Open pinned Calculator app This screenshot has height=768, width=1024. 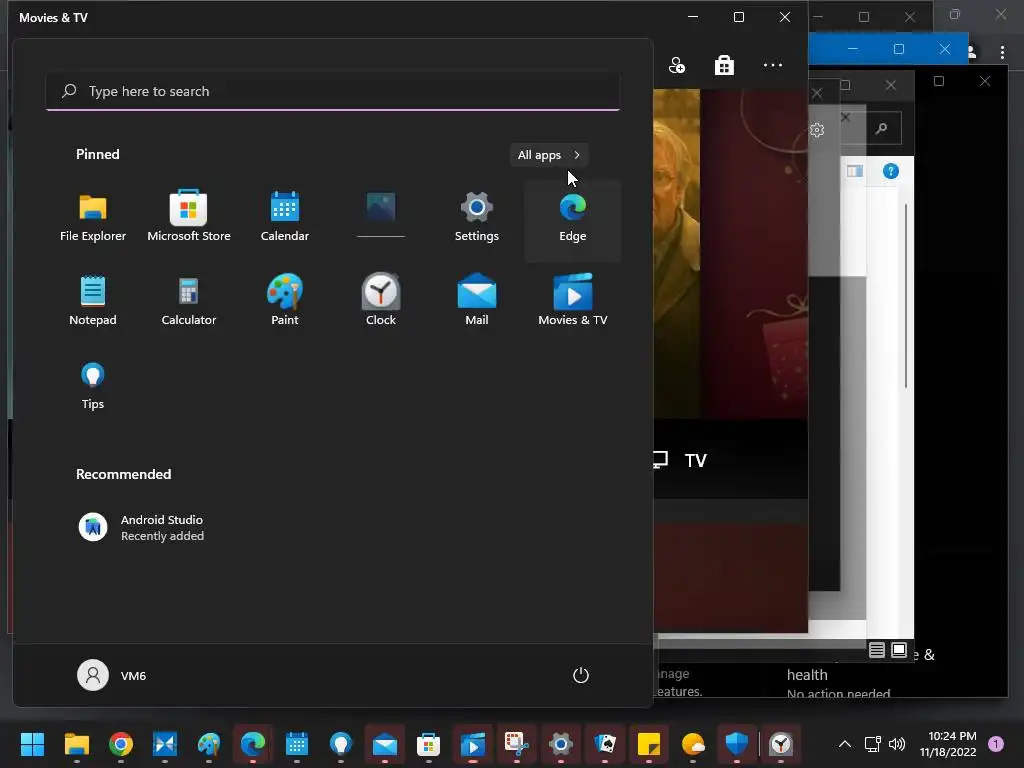(189, 302)
